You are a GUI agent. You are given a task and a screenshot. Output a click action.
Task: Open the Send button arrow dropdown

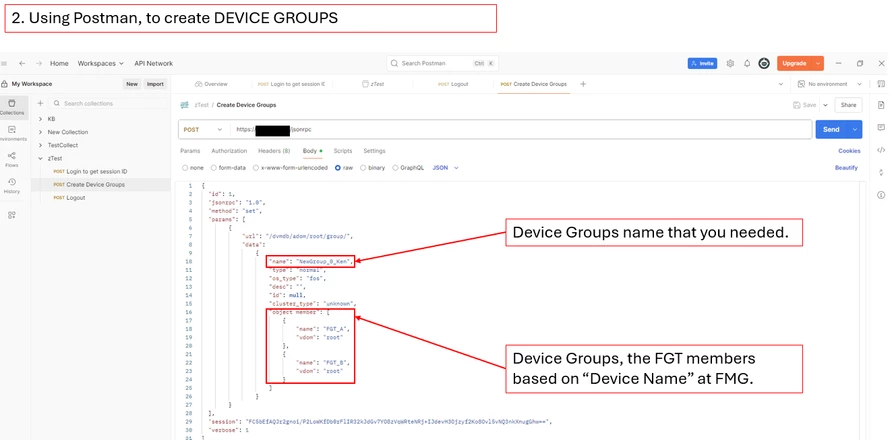click(855, 129)
